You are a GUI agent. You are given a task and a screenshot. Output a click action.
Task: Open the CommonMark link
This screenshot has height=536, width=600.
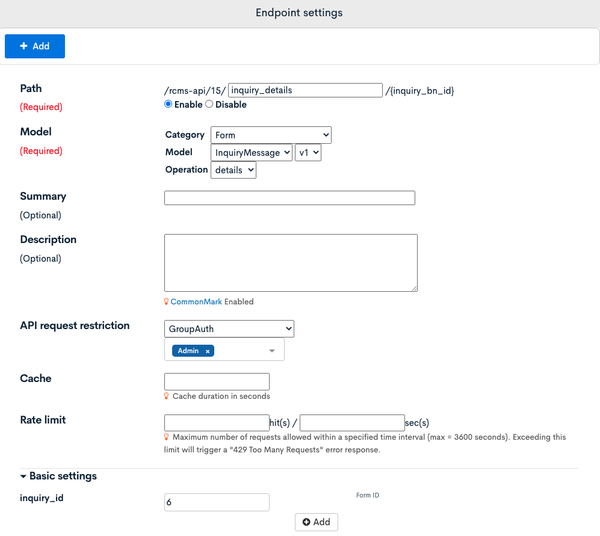point(196,301)
